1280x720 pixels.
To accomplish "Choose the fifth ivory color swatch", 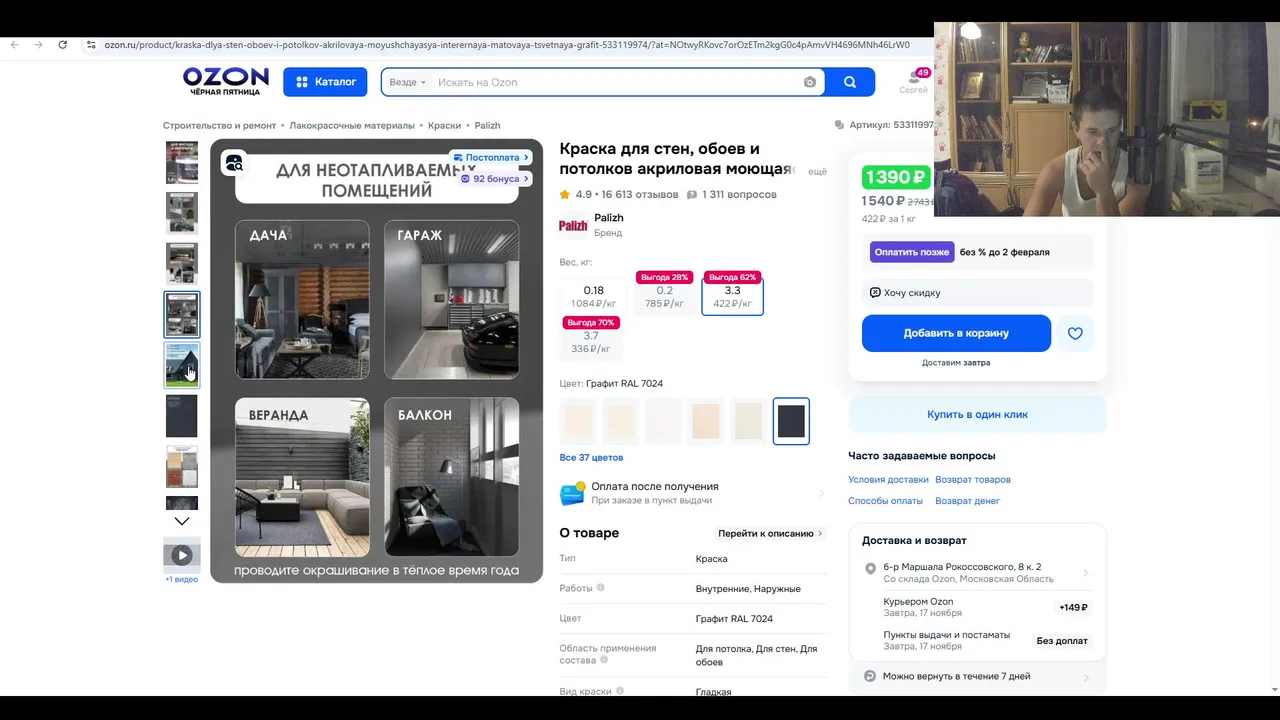I will 748,421.
